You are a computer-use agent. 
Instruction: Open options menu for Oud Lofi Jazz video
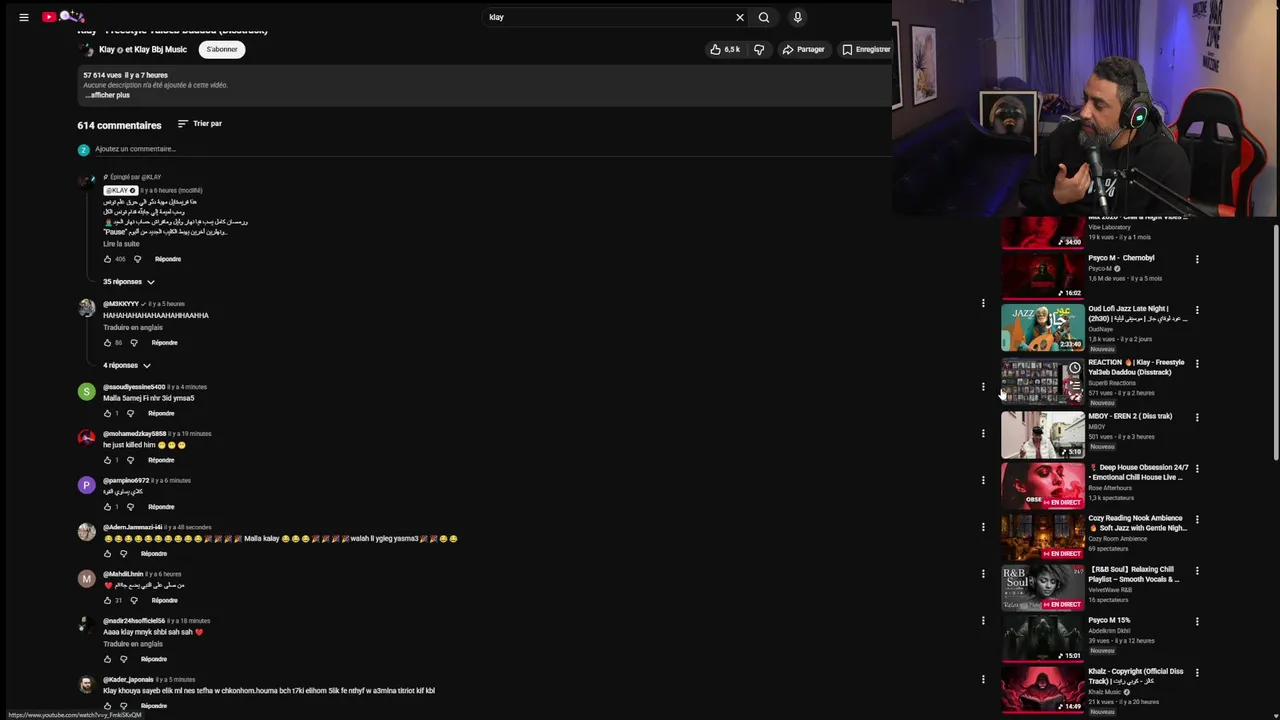tap(1197, 310)
